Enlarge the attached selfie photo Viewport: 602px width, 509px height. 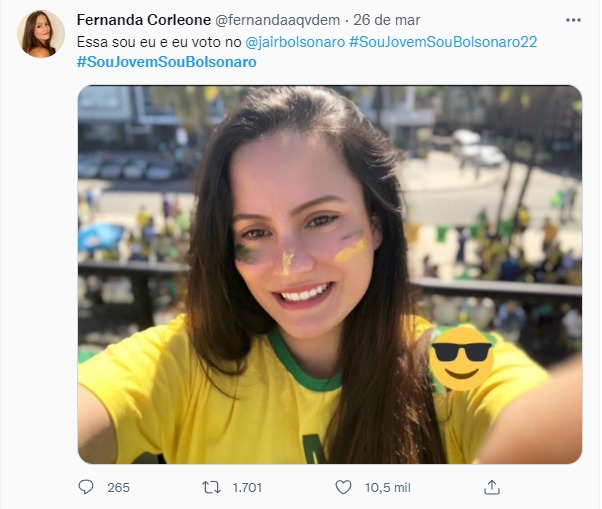coord(330,200)
